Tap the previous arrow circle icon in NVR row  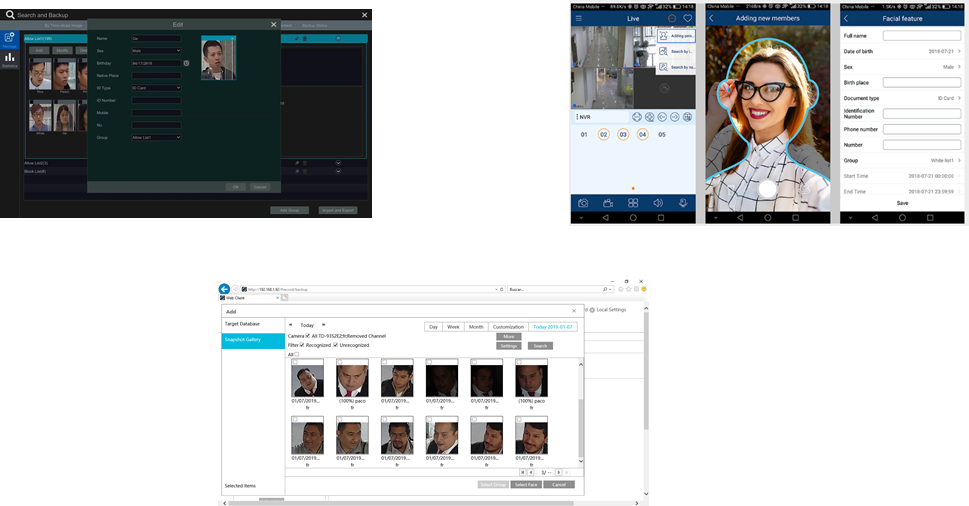pos(662,117)
